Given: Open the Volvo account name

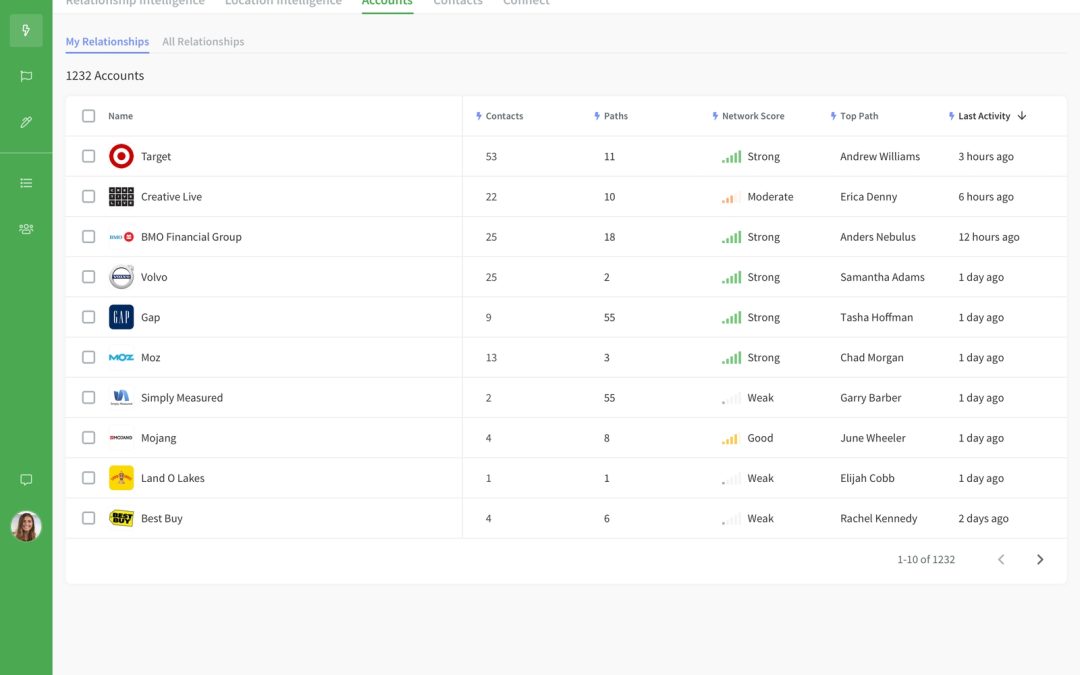Looking at the screenshot, I should point(154,277).
